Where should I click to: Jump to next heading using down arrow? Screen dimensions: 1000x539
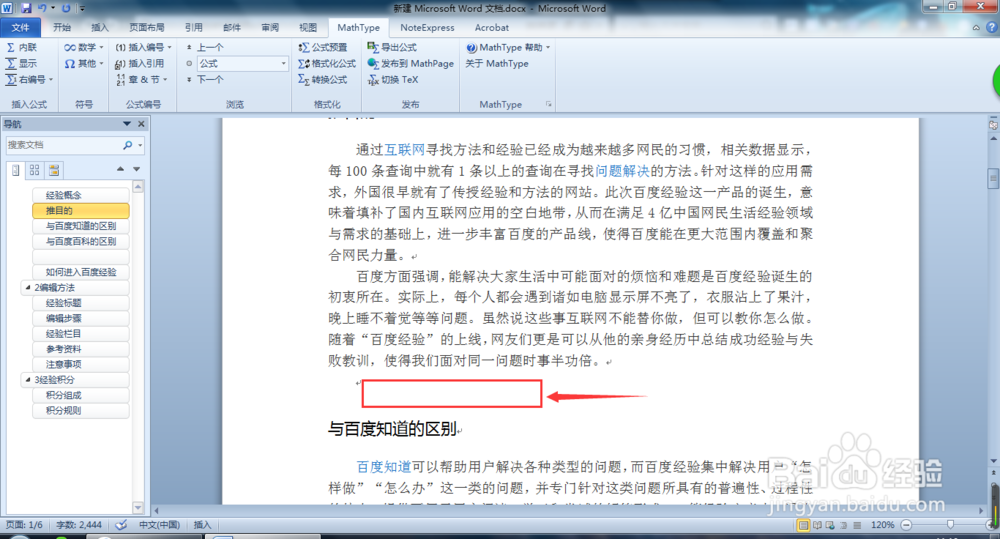pos(136,169)
